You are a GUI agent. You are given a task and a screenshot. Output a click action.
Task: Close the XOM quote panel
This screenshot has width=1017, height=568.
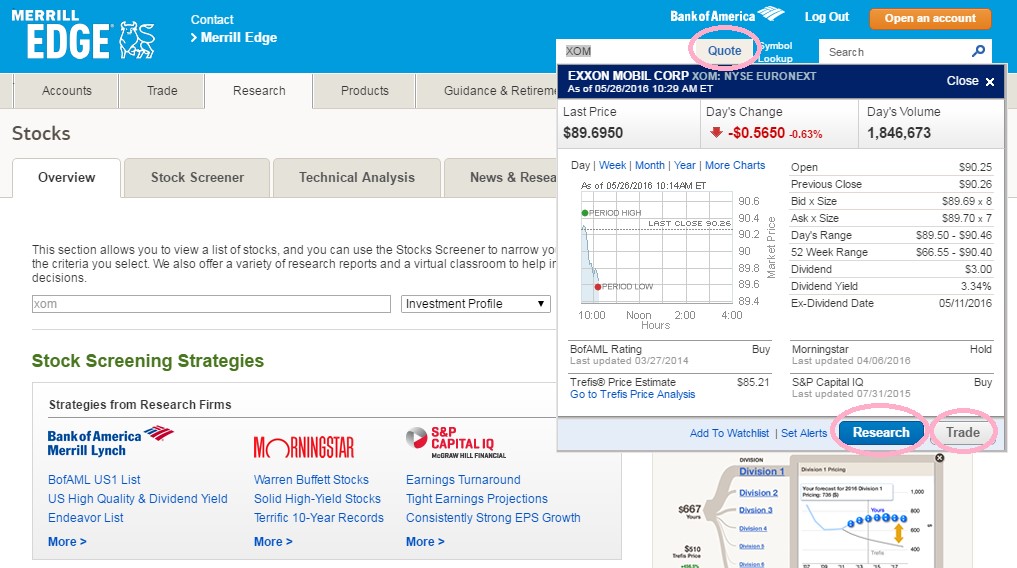pyautogui.click(x=970, y=81)
